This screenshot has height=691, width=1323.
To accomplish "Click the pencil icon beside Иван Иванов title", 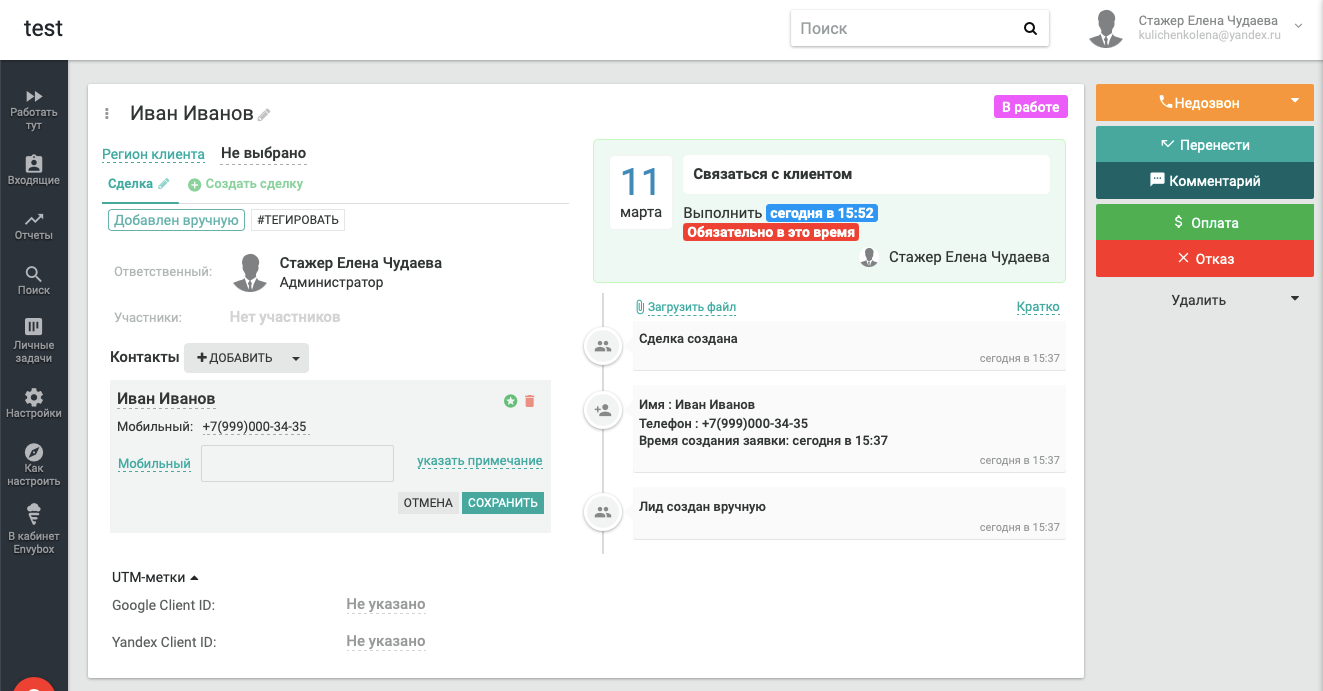I will [264, 115].
